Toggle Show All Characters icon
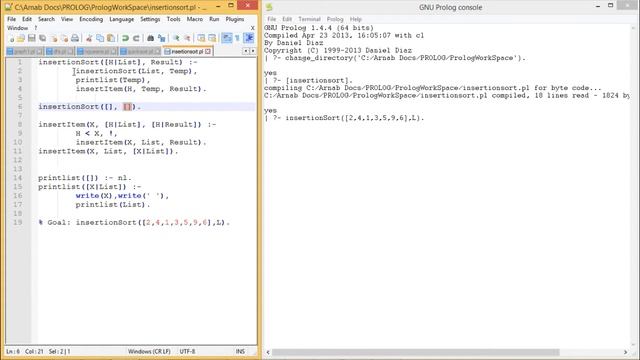Image resolution: width=640 pixels, height=360 pixels. [237, 38]
